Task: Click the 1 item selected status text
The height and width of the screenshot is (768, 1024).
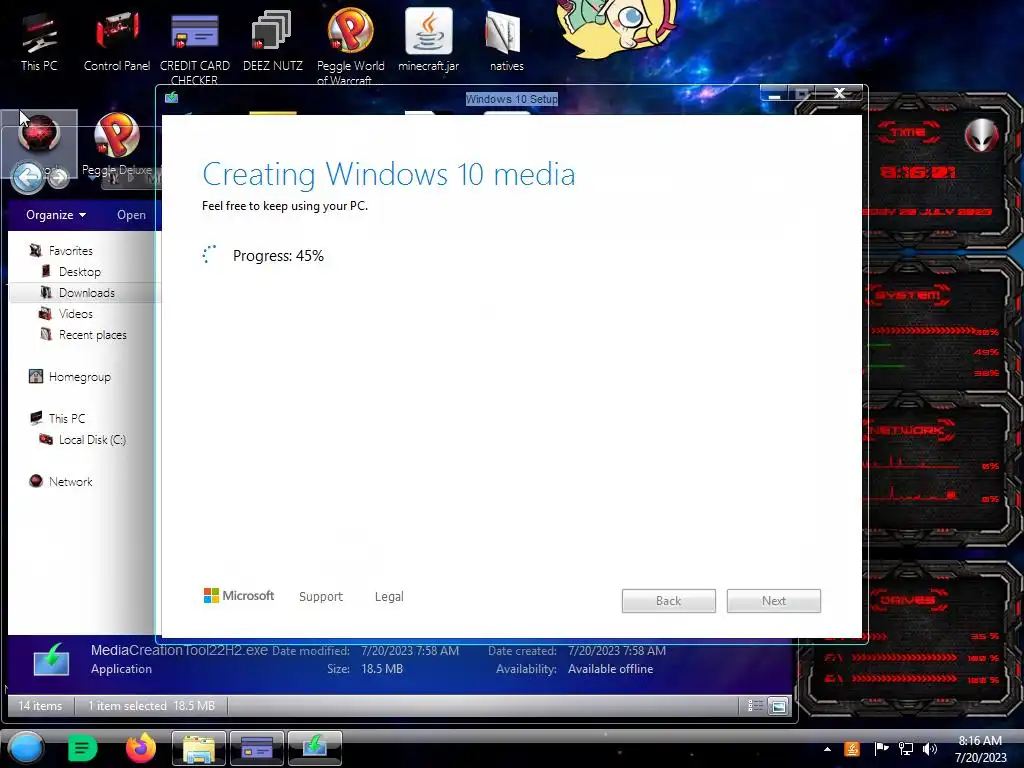Action: pos(152,705)
